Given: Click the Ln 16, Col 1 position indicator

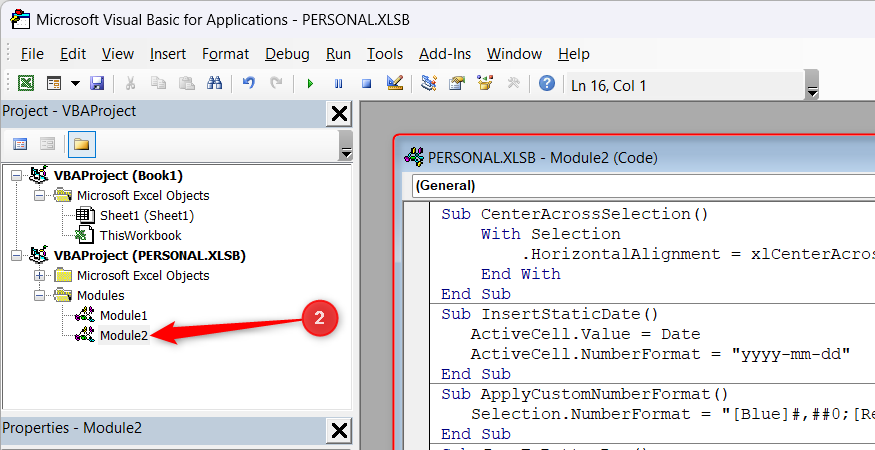Looking at the screenshot, I should (609, 86).
